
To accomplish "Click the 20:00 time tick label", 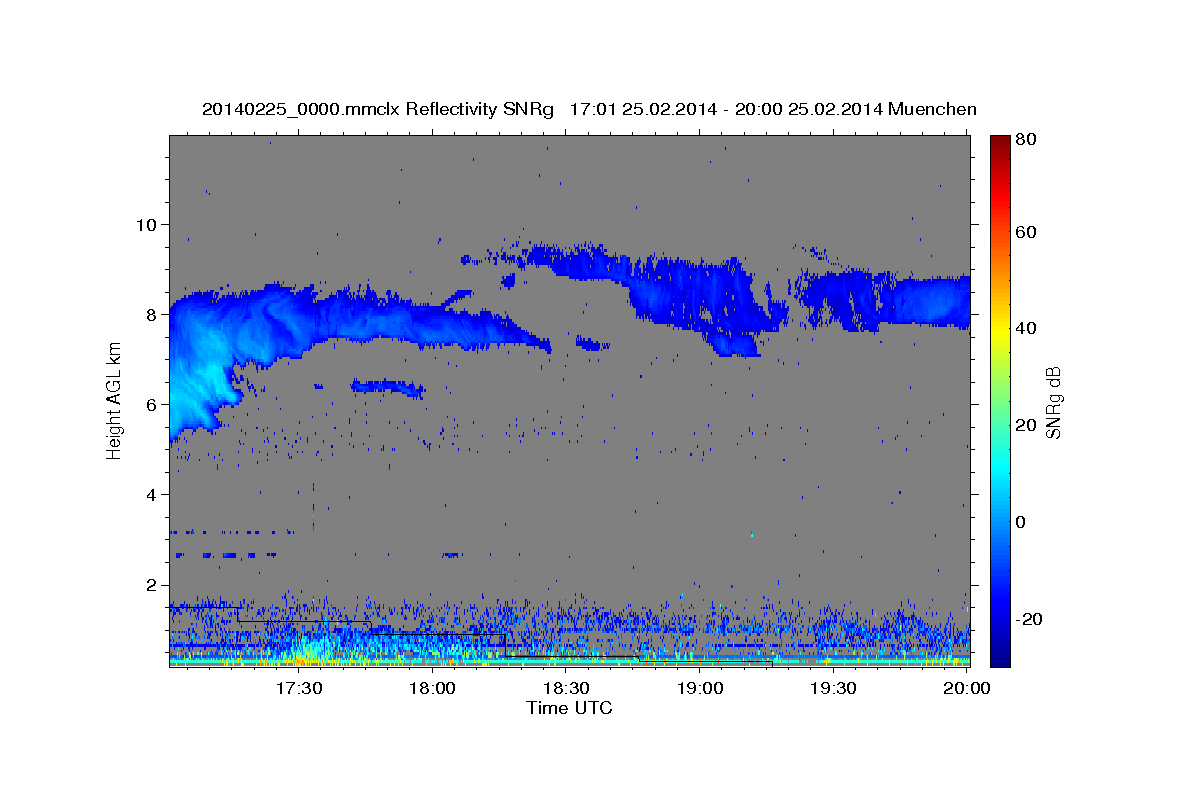I will point(967,688).
